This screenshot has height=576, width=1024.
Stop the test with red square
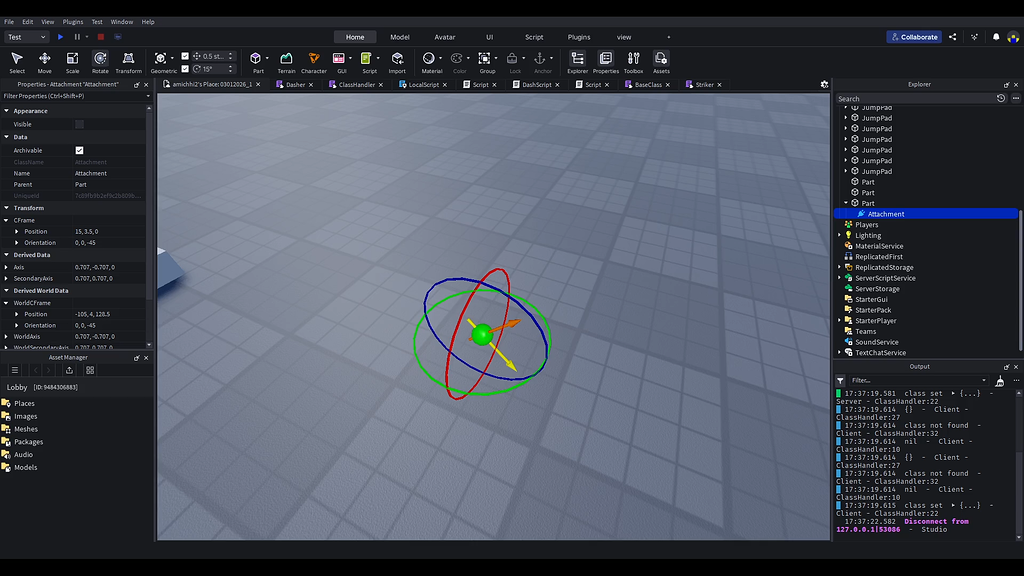101,37
